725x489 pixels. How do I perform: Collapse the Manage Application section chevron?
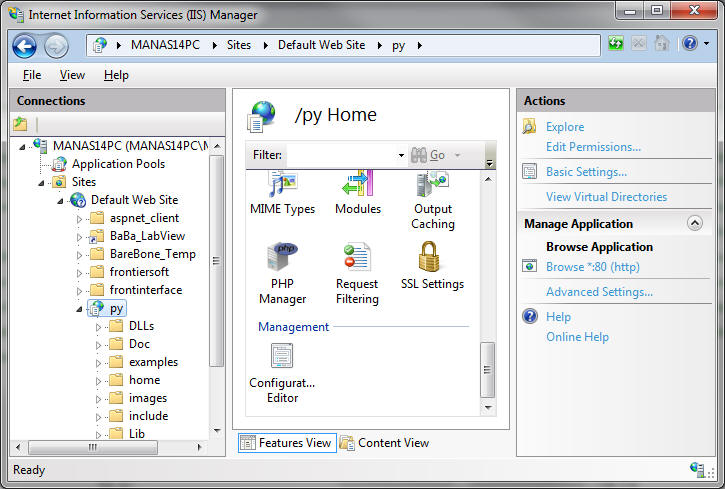pyautogui.click(x=694, y=223)
